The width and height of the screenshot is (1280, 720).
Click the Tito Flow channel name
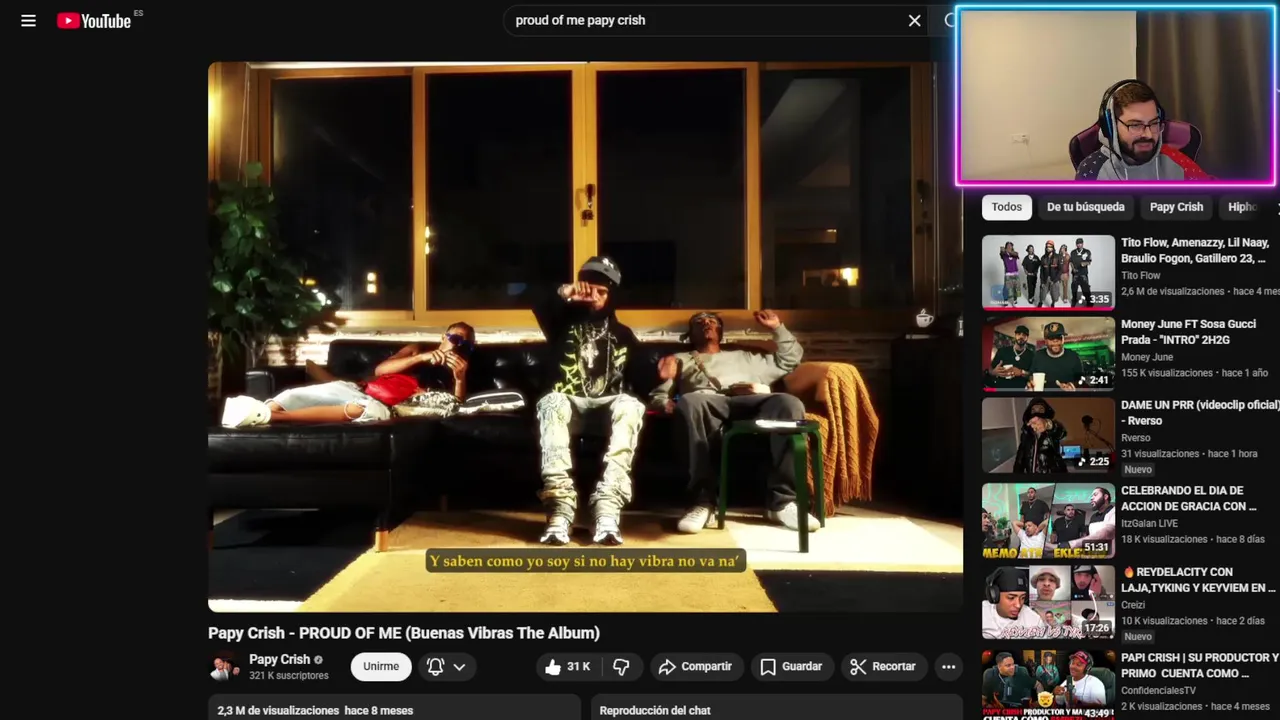(x=1141, y=276)
